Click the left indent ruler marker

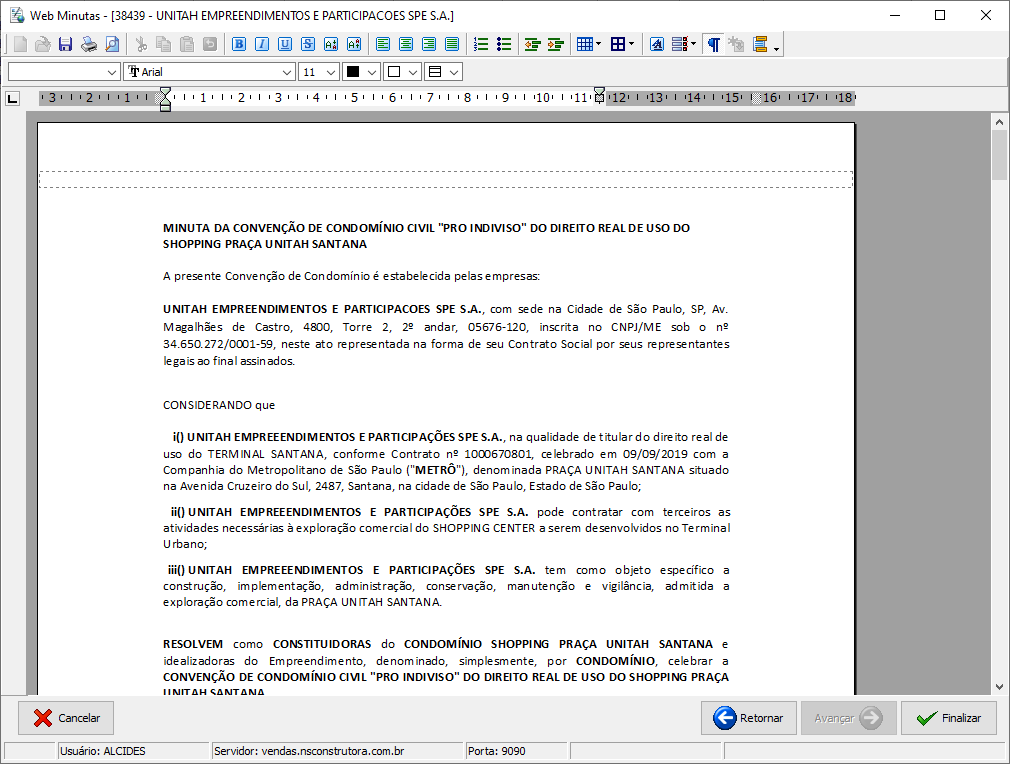(165, 100)
